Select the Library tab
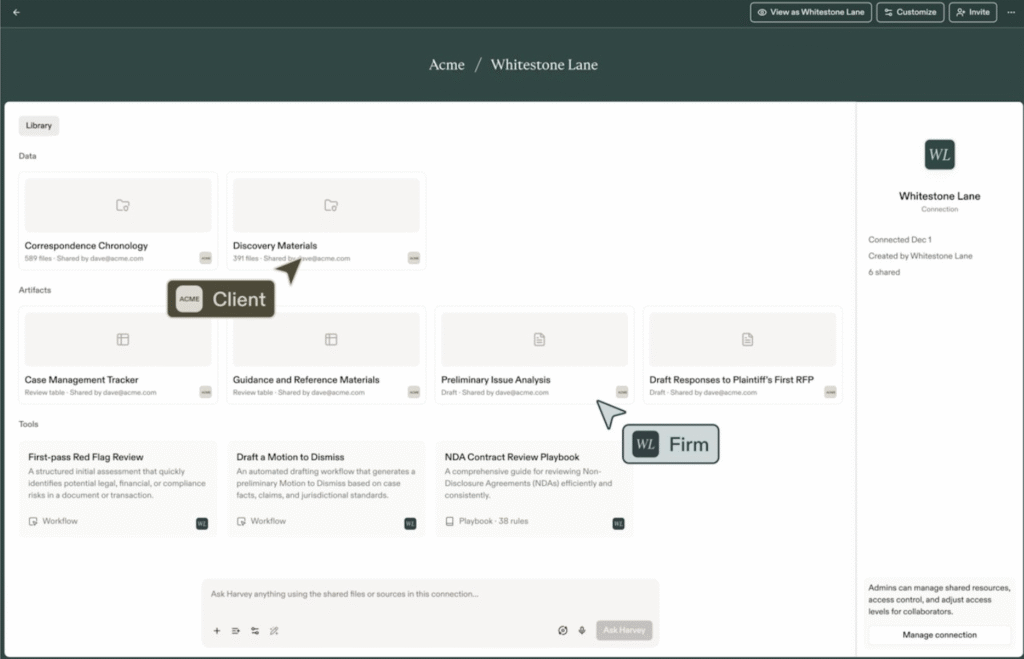The image size is (1024, 659). [39, 126]
